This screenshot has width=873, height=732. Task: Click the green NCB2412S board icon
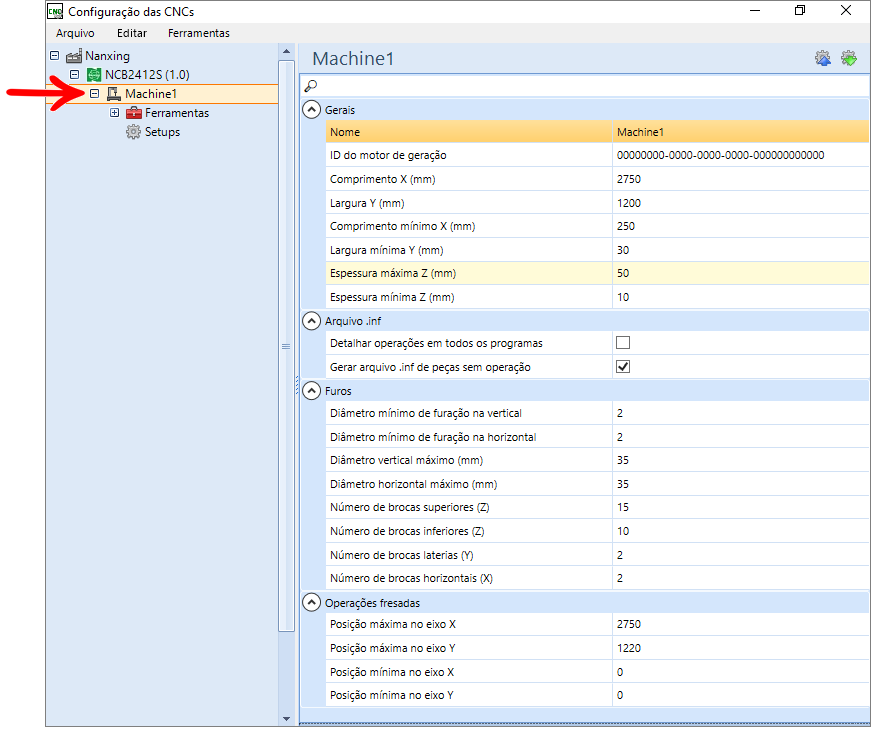94,75
